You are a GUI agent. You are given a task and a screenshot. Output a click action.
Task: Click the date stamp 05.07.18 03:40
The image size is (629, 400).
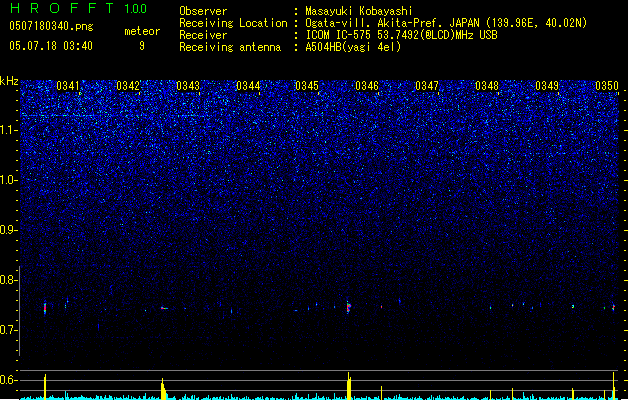point(51,46)
